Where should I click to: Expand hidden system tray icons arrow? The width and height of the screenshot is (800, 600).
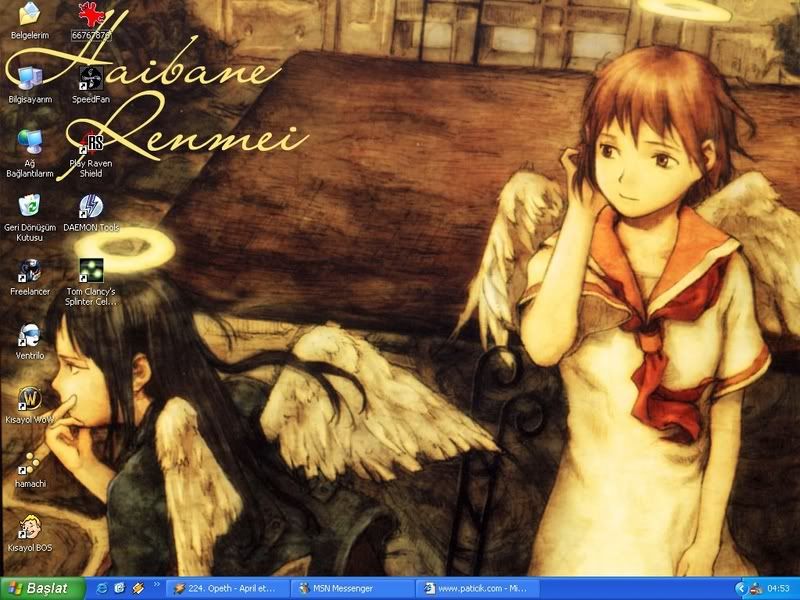point(741,588)
